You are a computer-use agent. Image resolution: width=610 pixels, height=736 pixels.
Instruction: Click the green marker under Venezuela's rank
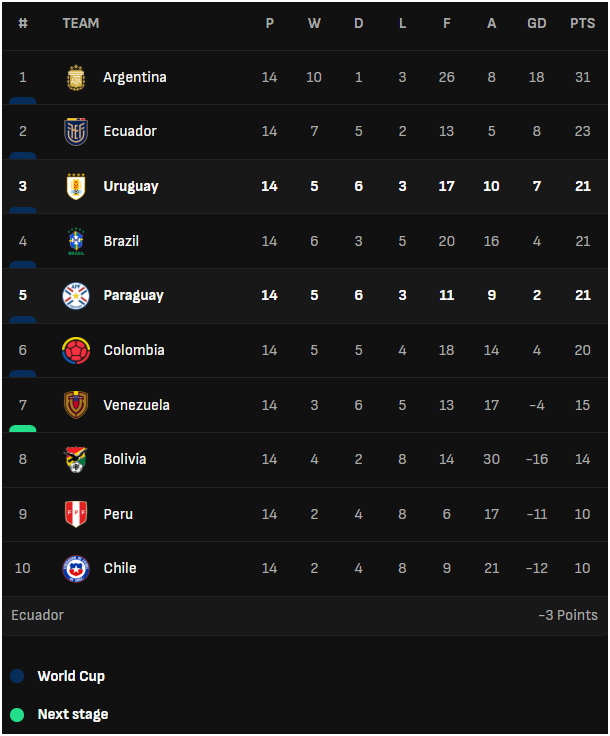[23, 429]
